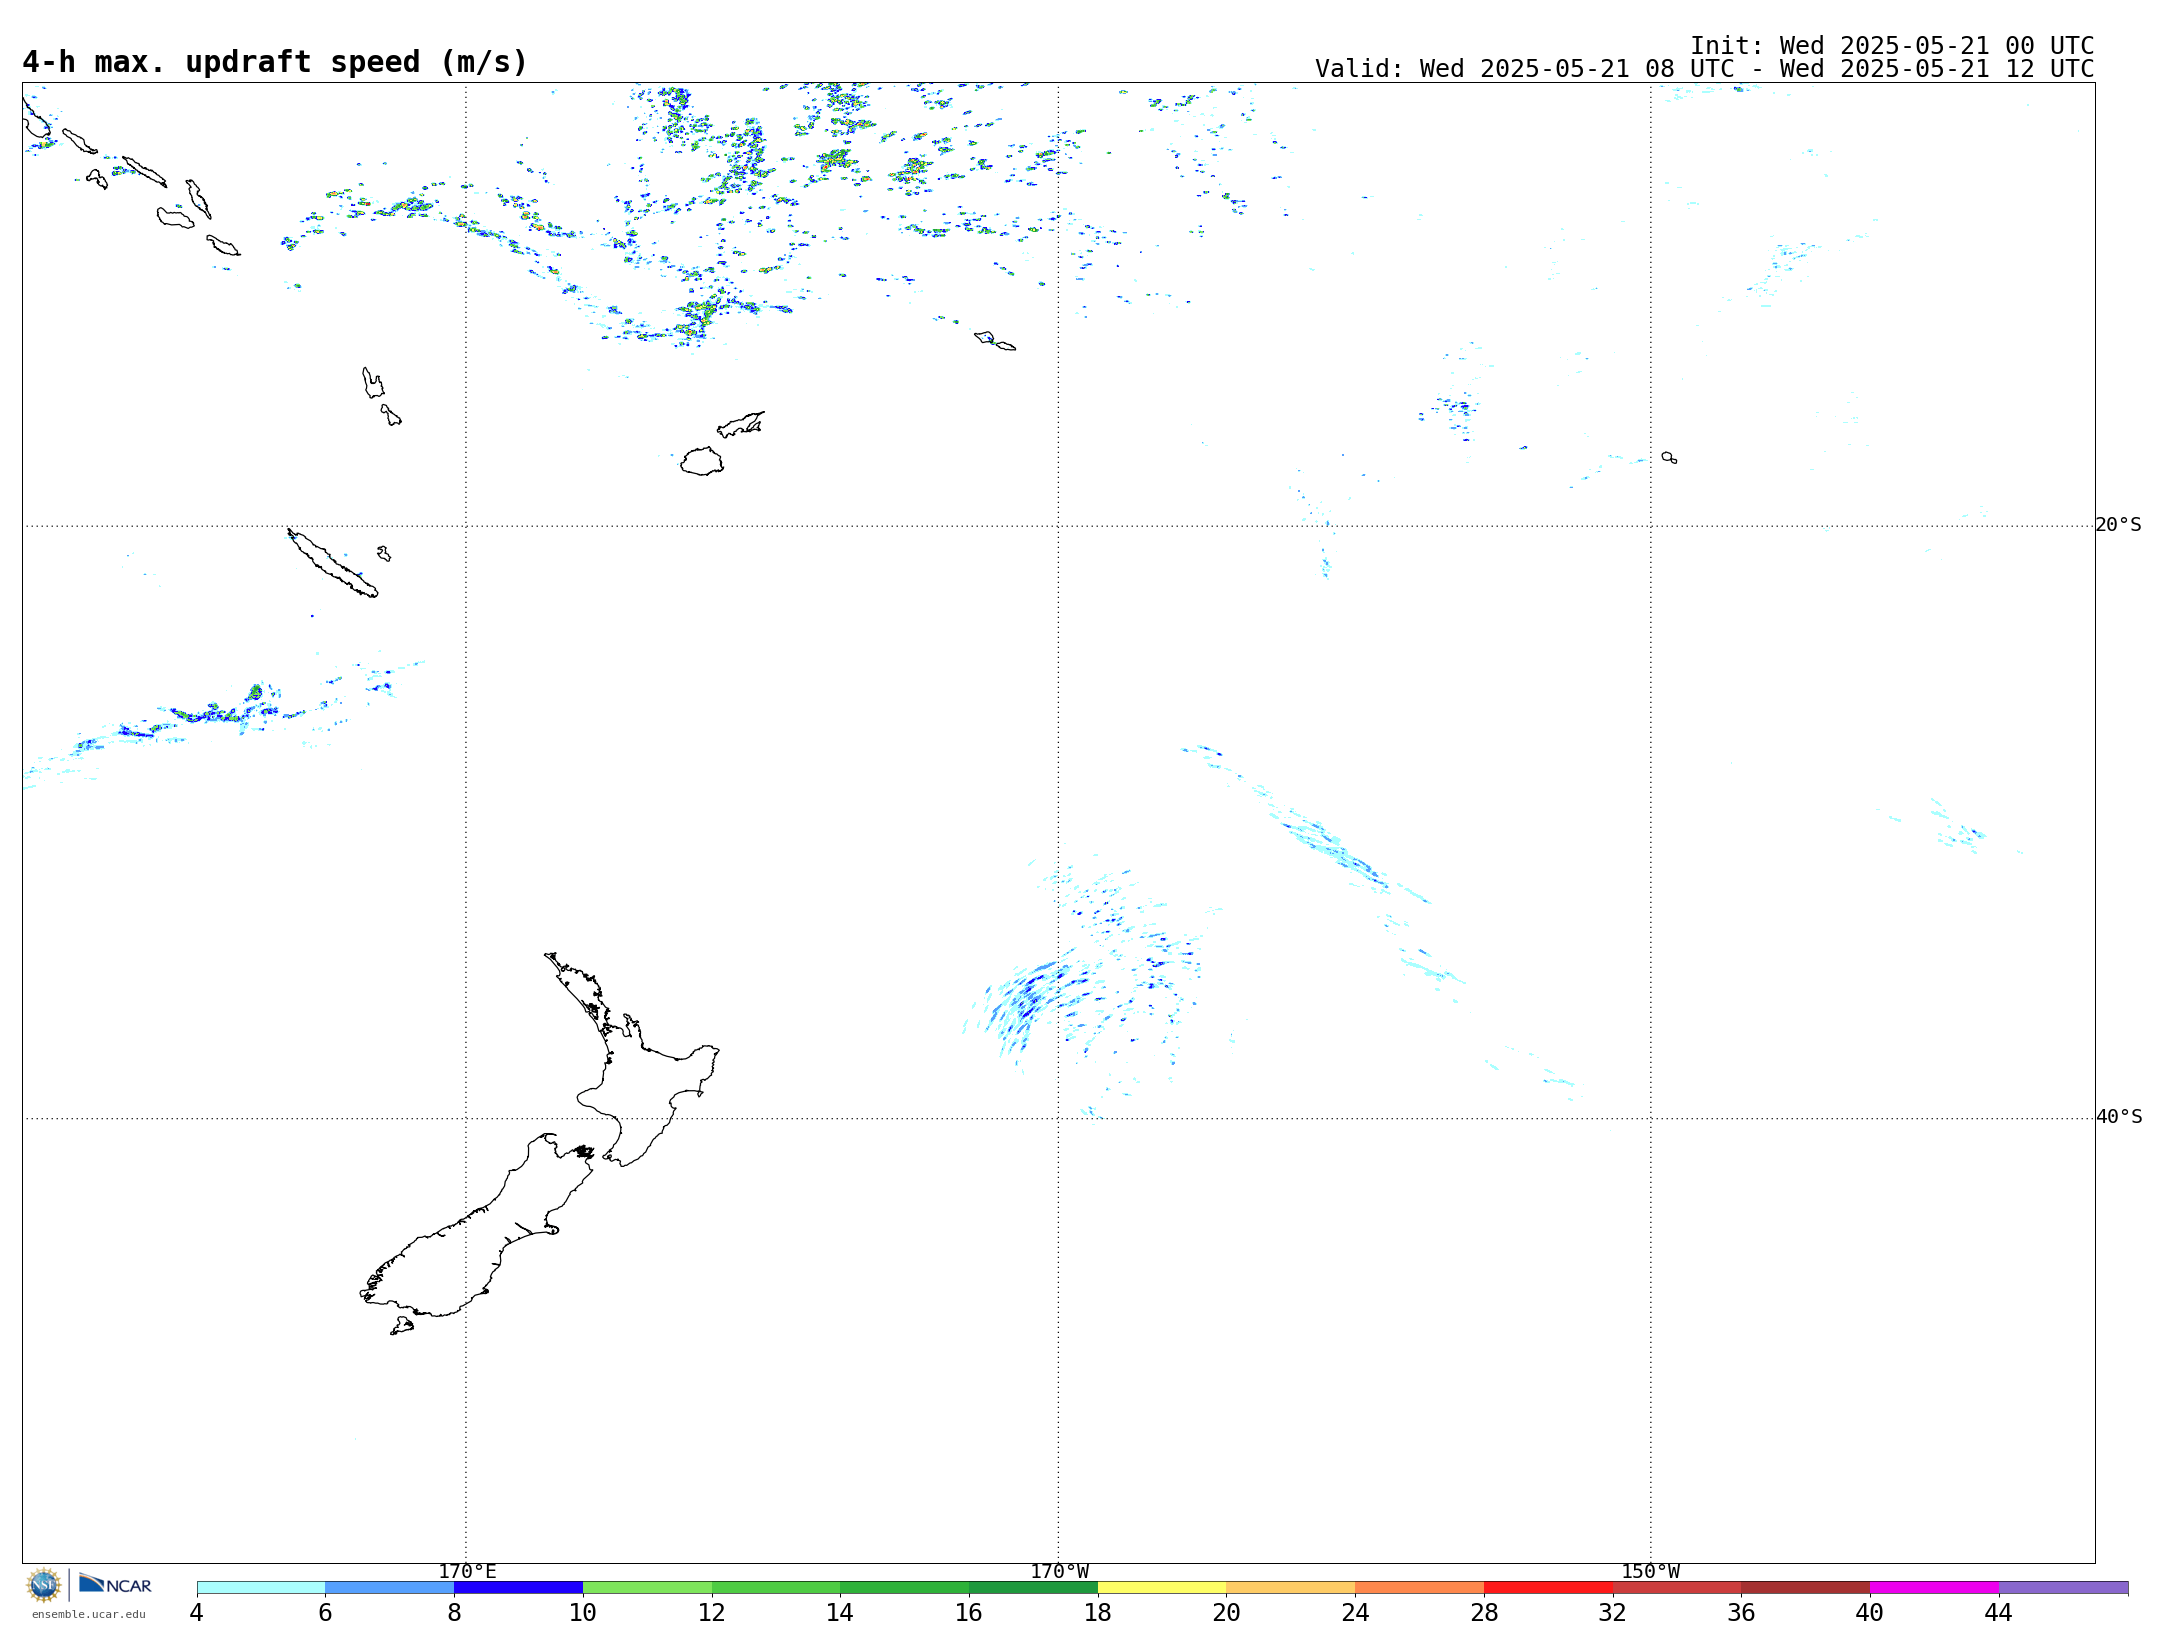
Task: Click the 170°E longitude label
Action: point(467,1572)
